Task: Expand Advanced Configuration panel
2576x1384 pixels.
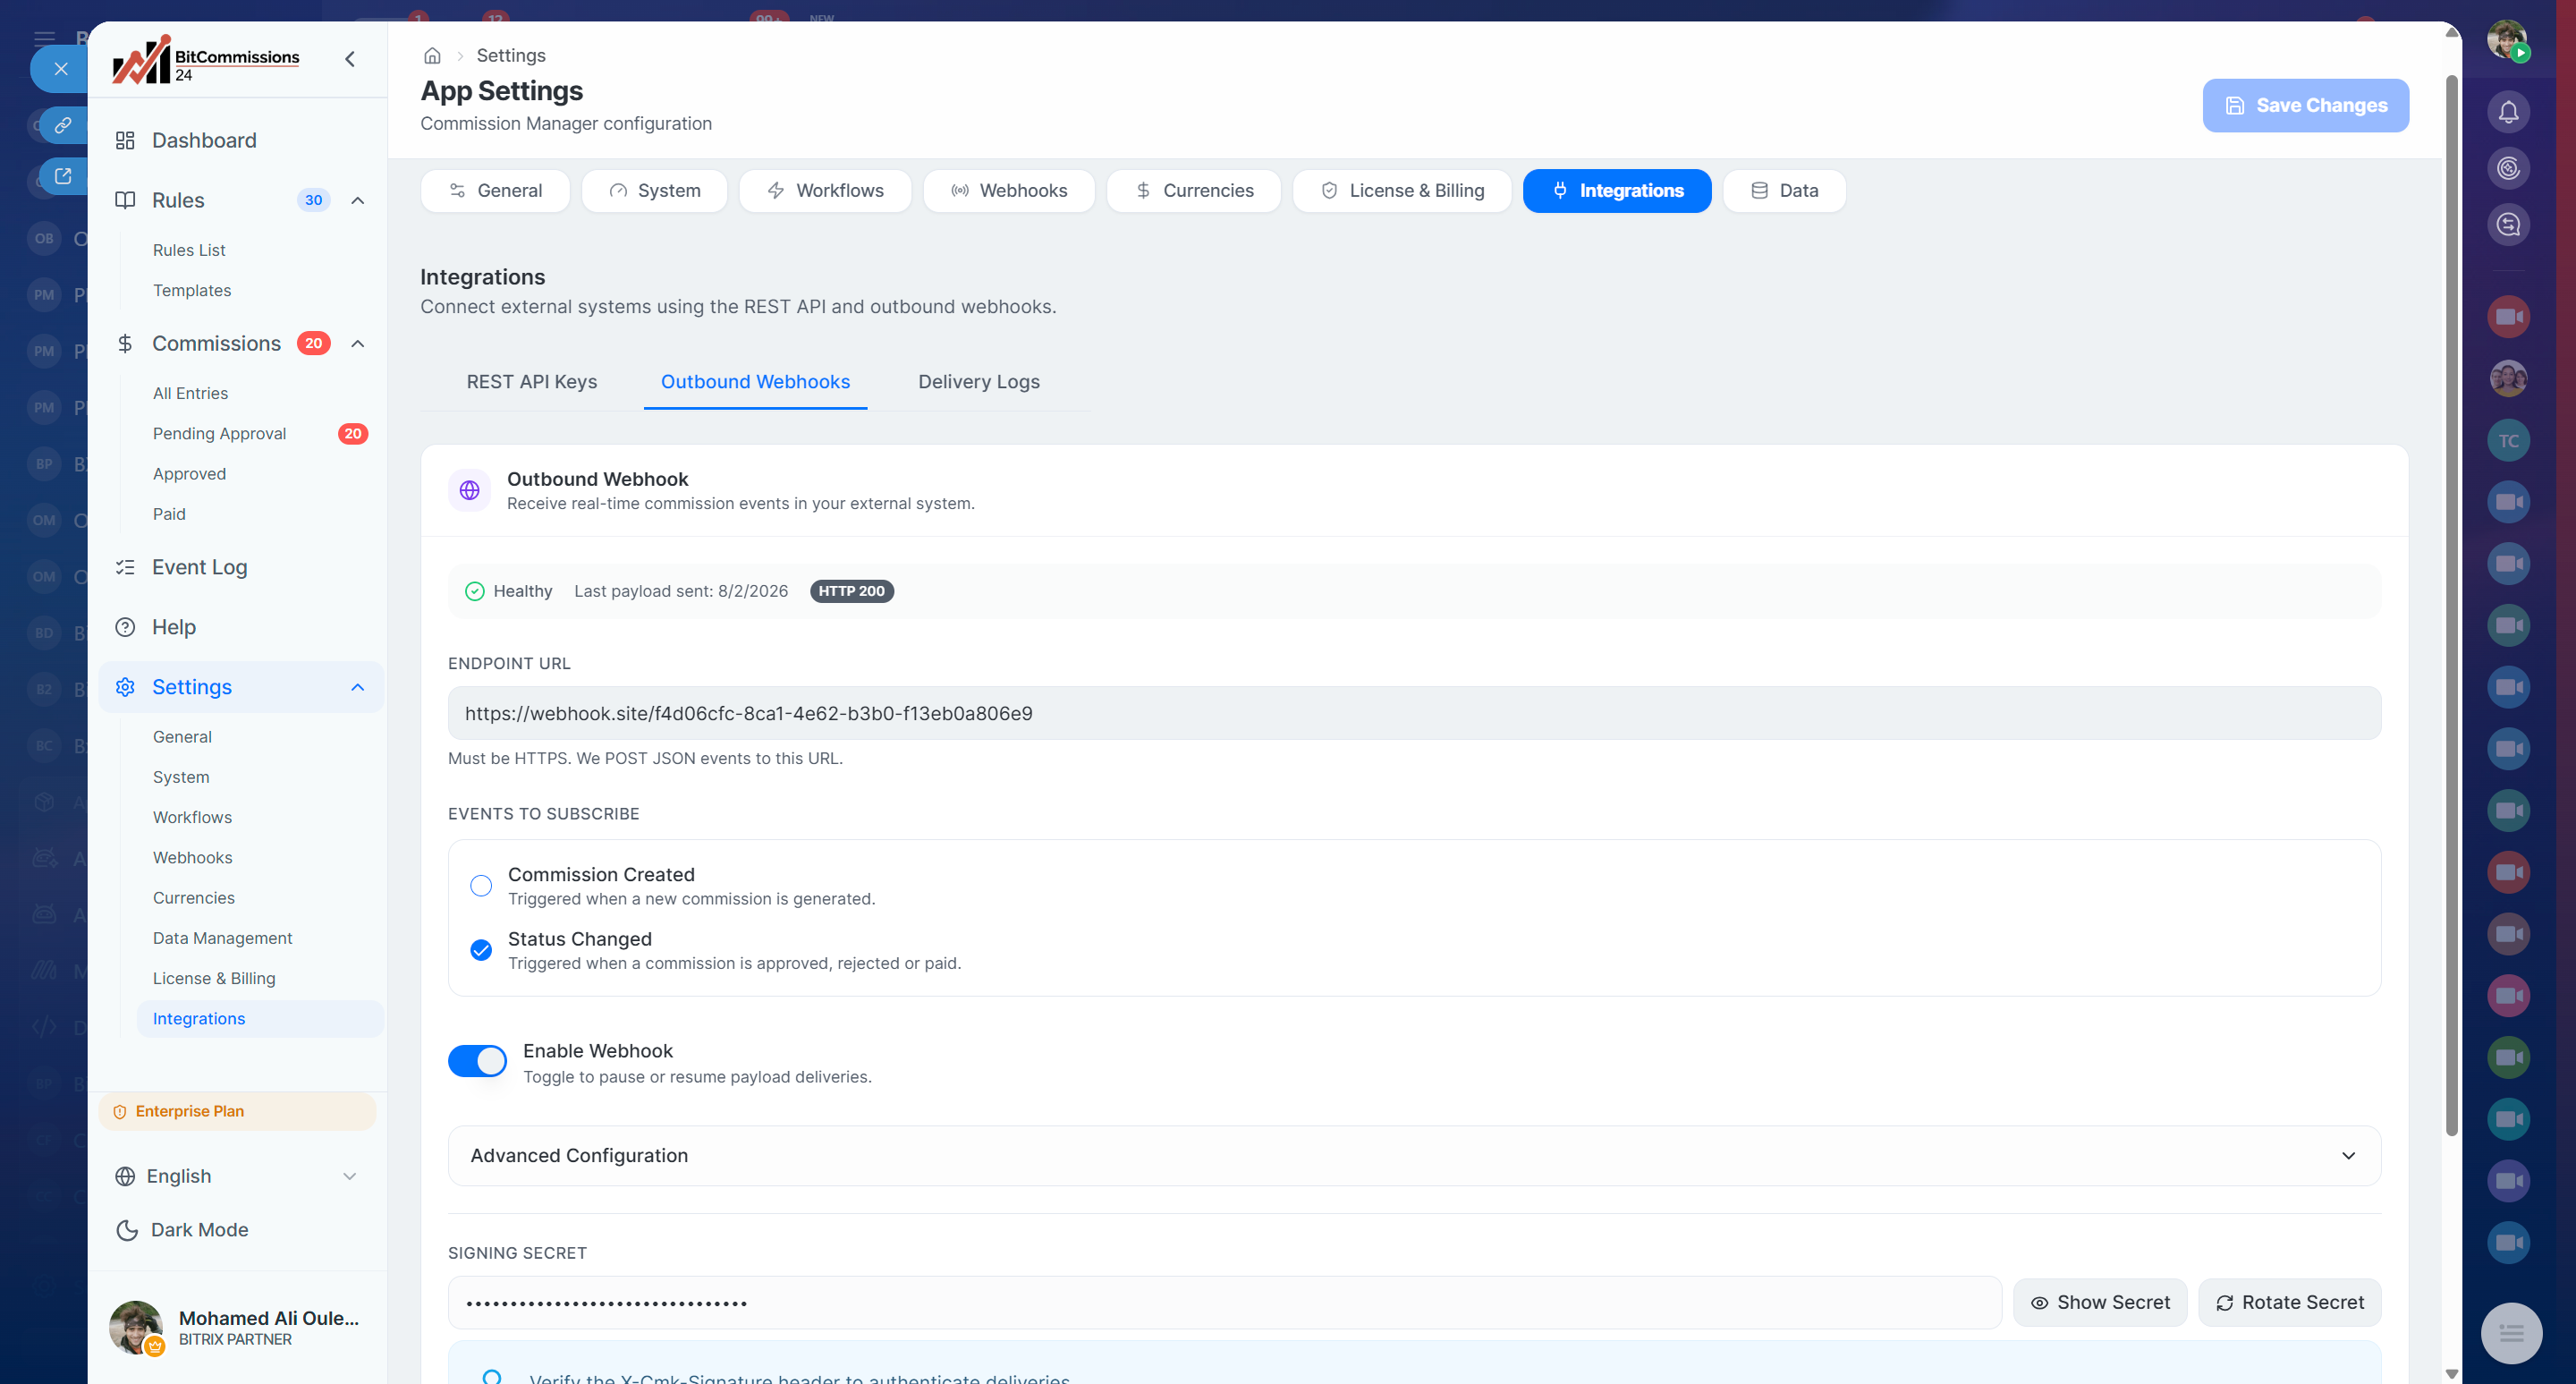Action: click(1414, 1156)
